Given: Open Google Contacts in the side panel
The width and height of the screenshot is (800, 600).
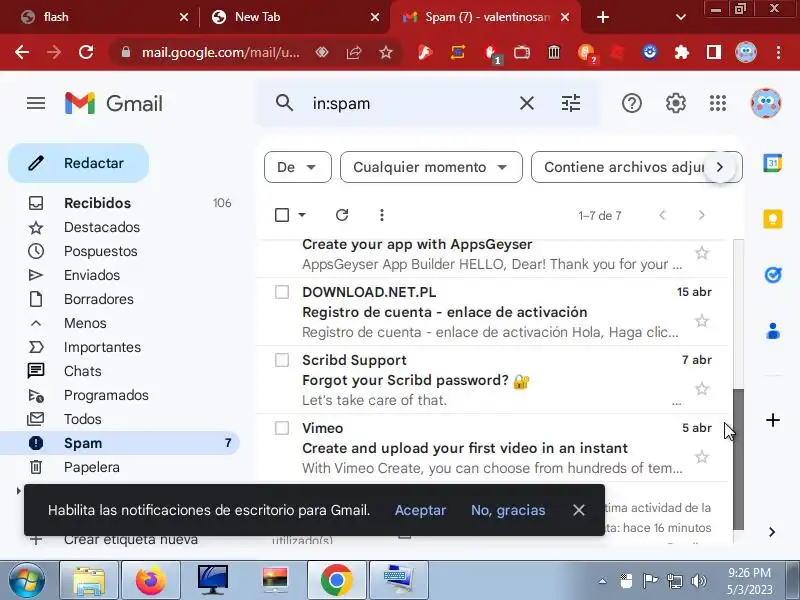Looking at the screenshot, I should pyautogui.click(x=772, y=331).
